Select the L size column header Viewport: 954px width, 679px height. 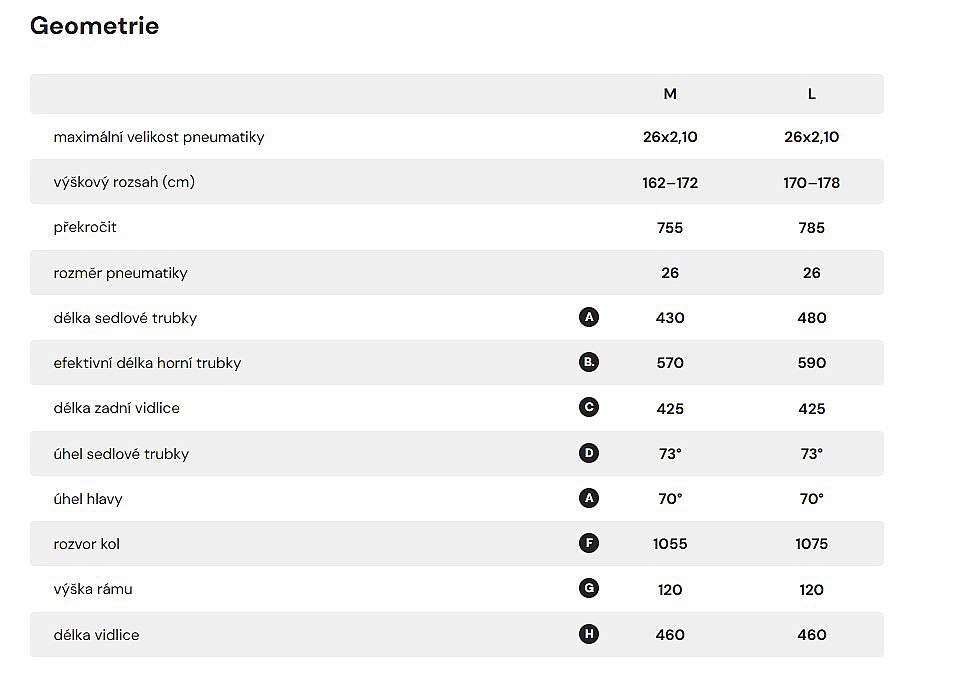coord(811,94)
